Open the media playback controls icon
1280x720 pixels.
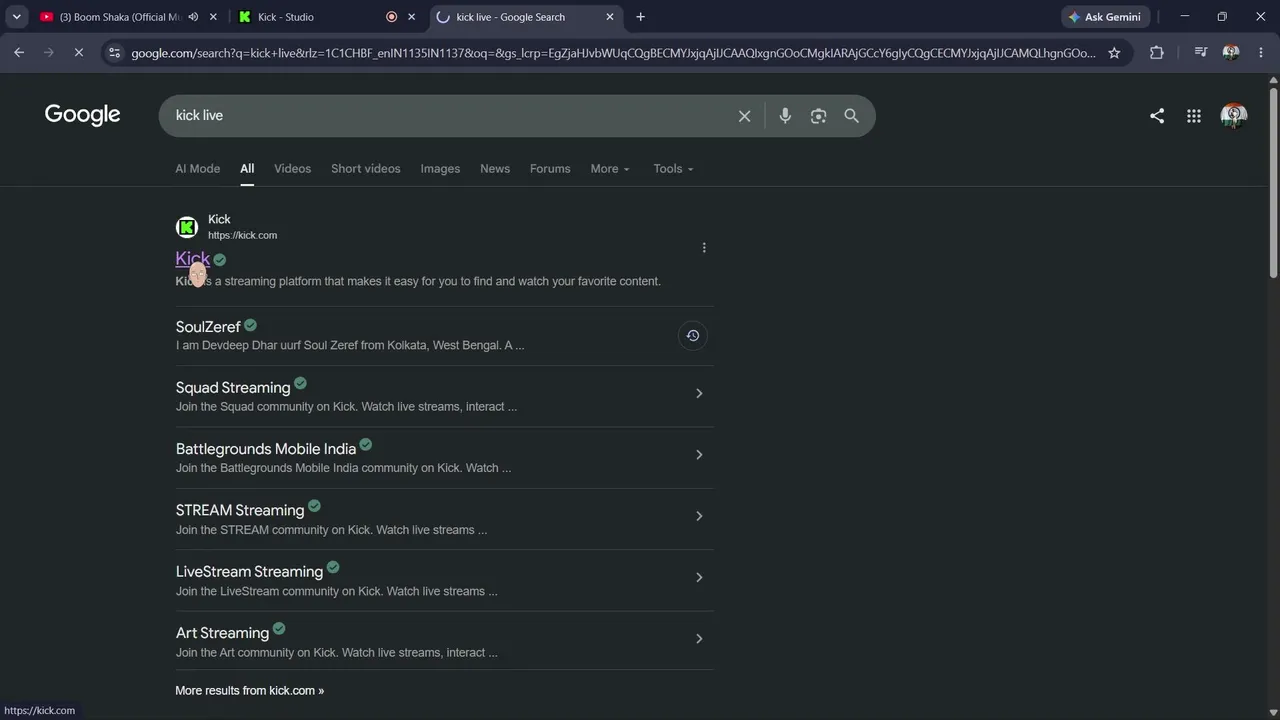(x=1201, y=53)
